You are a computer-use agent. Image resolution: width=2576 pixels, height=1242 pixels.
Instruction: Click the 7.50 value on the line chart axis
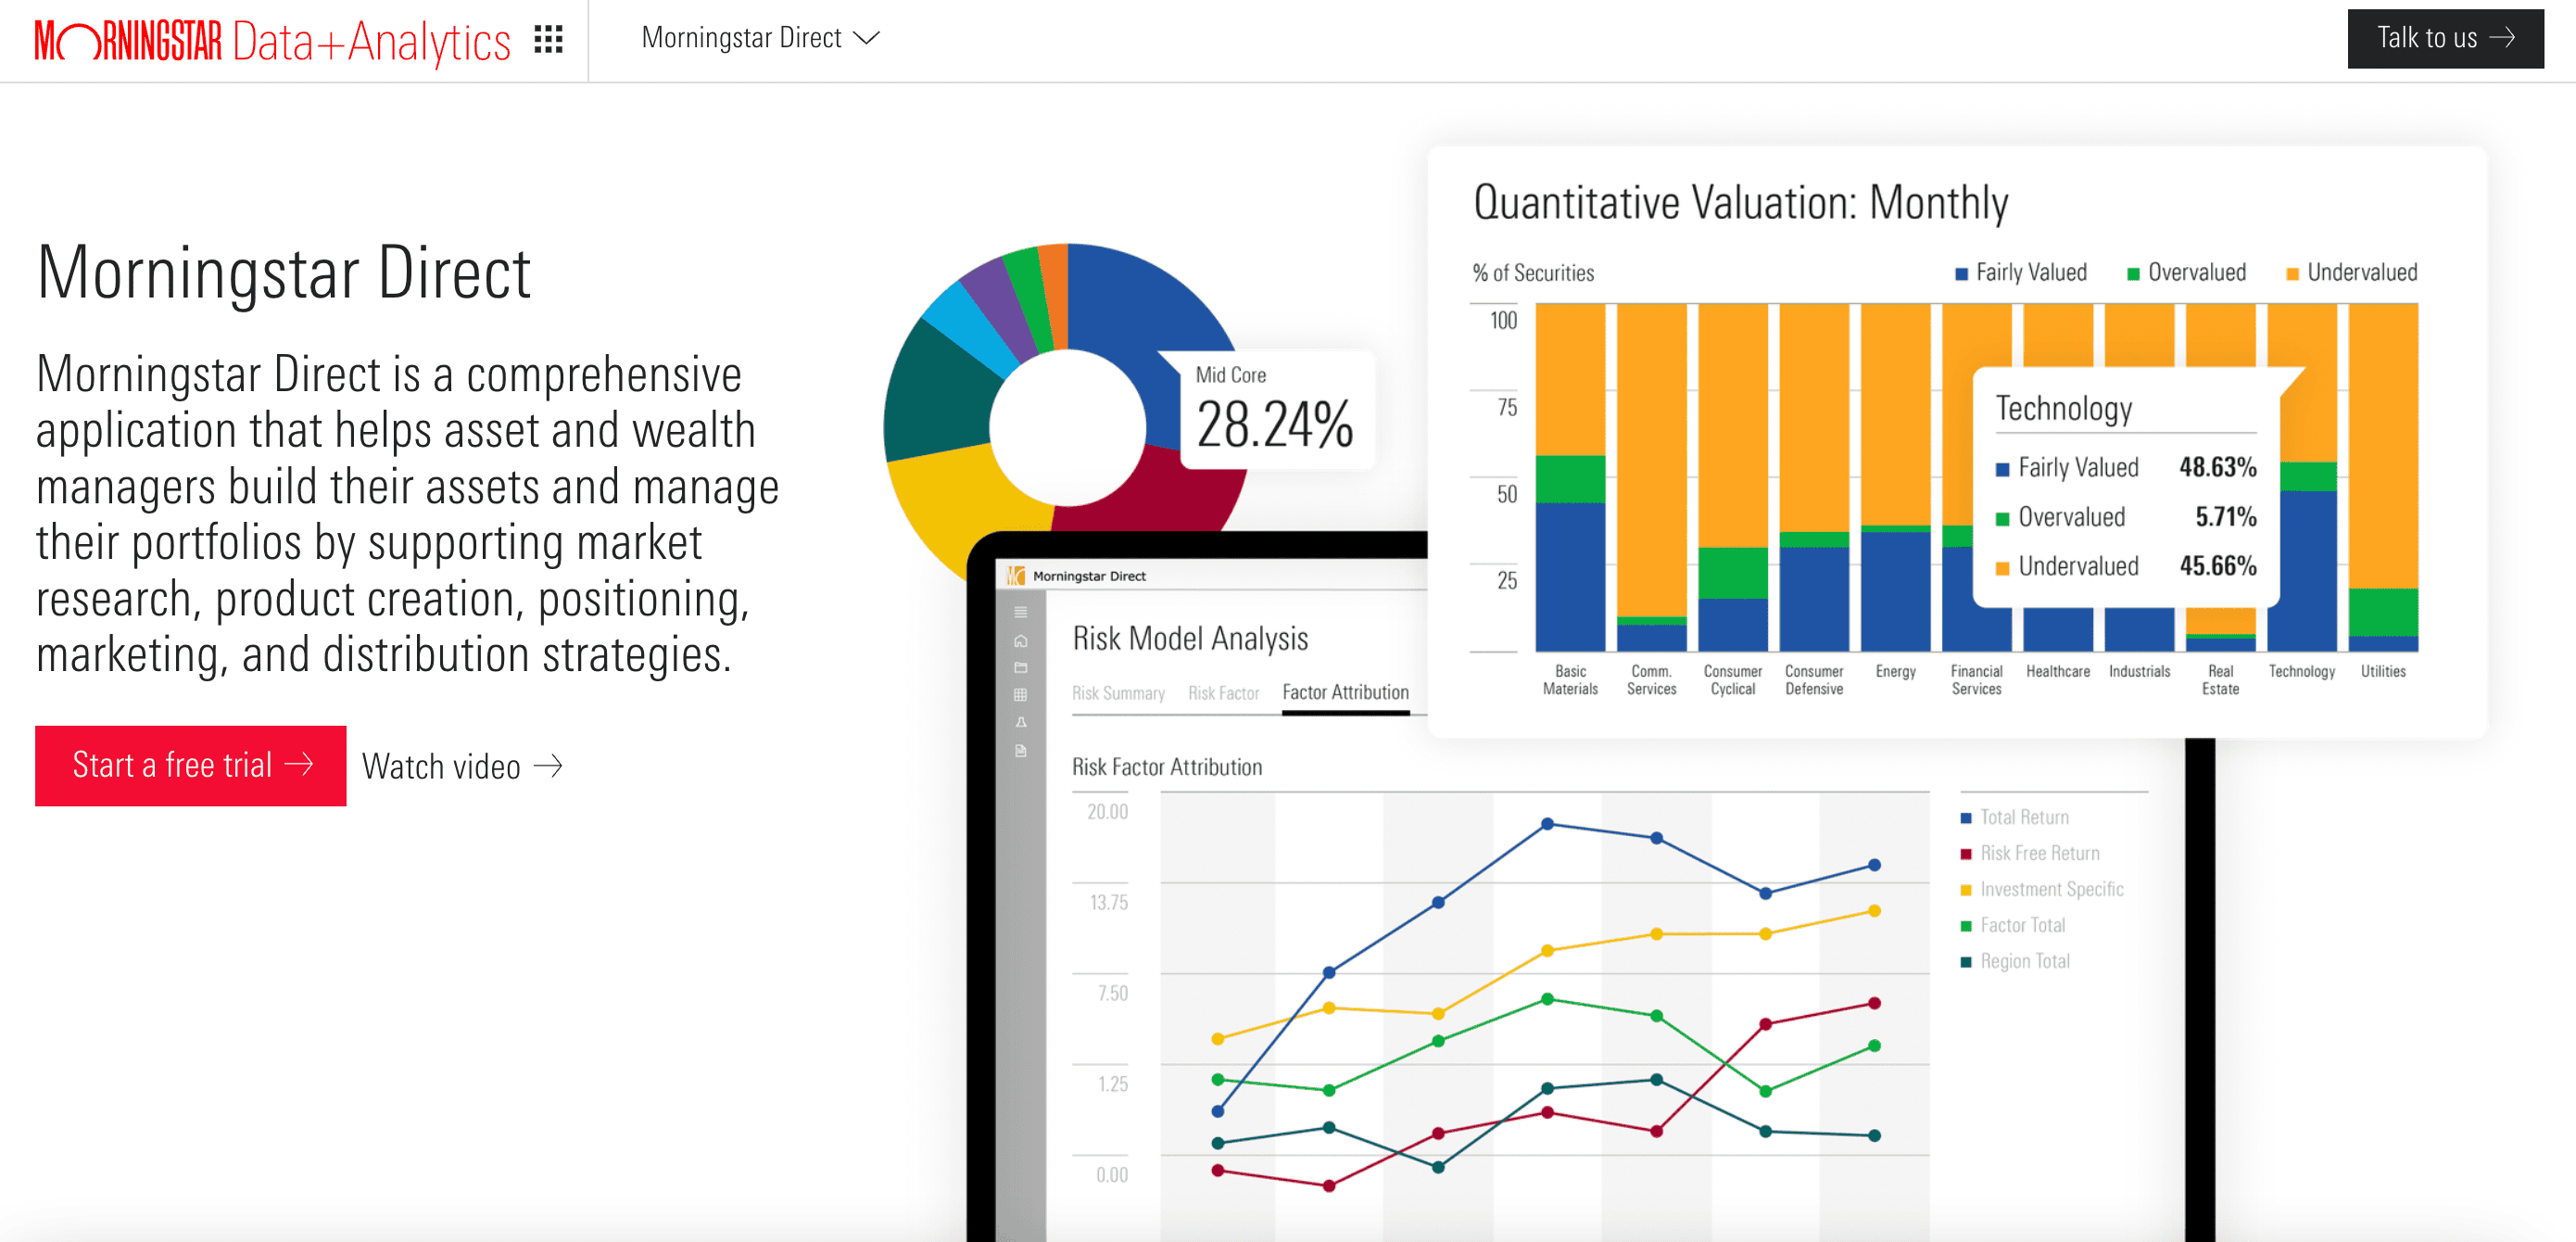[x=1112, y=993]
